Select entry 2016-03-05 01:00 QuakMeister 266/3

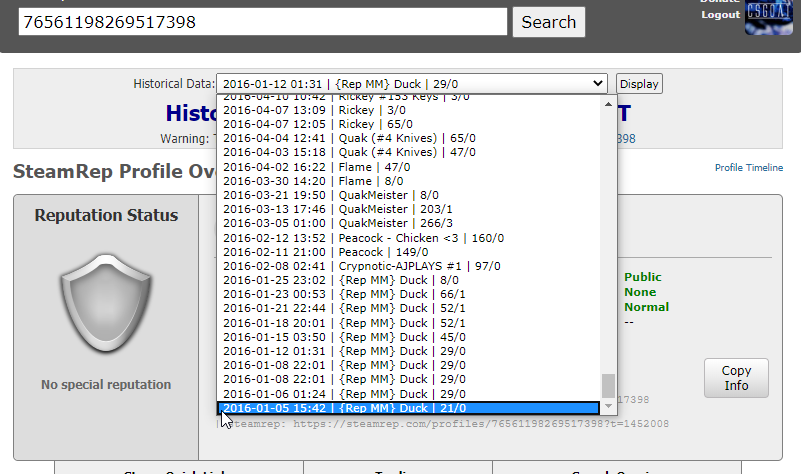point(409,223)
